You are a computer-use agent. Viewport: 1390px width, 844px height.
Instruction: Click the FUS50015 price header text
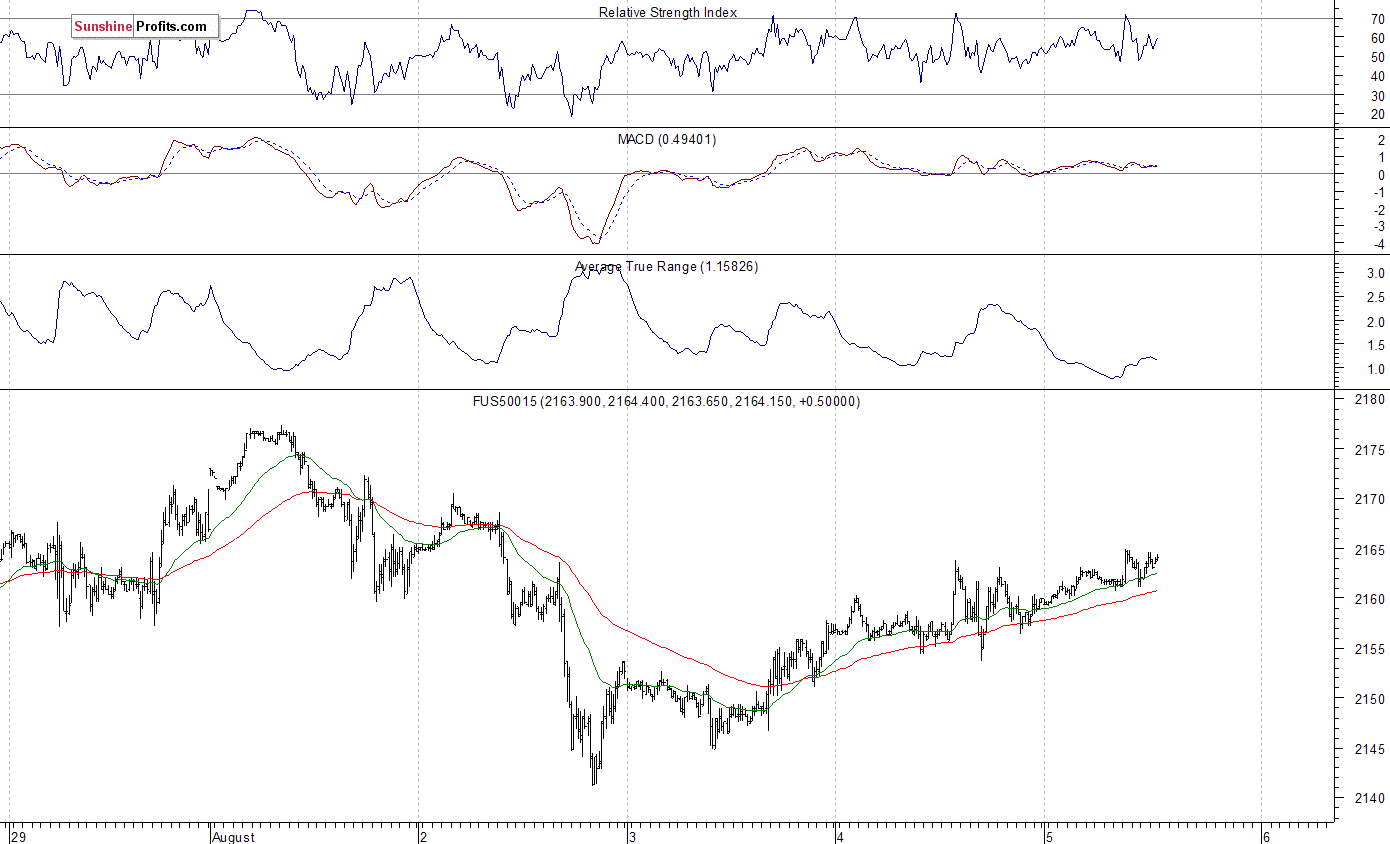click(x=667, y=401)
